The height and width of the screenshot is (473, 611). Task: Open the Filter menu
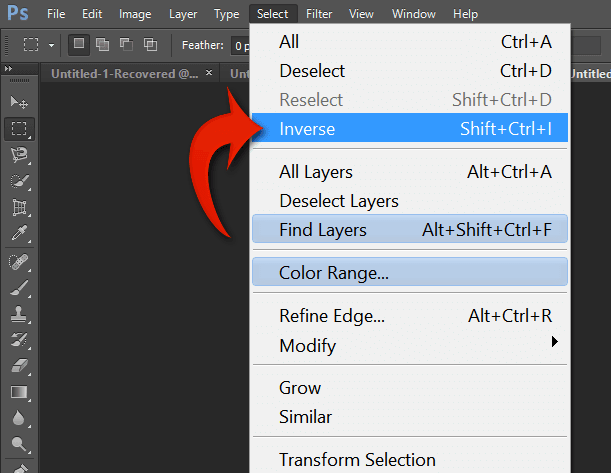click(319, 14)
